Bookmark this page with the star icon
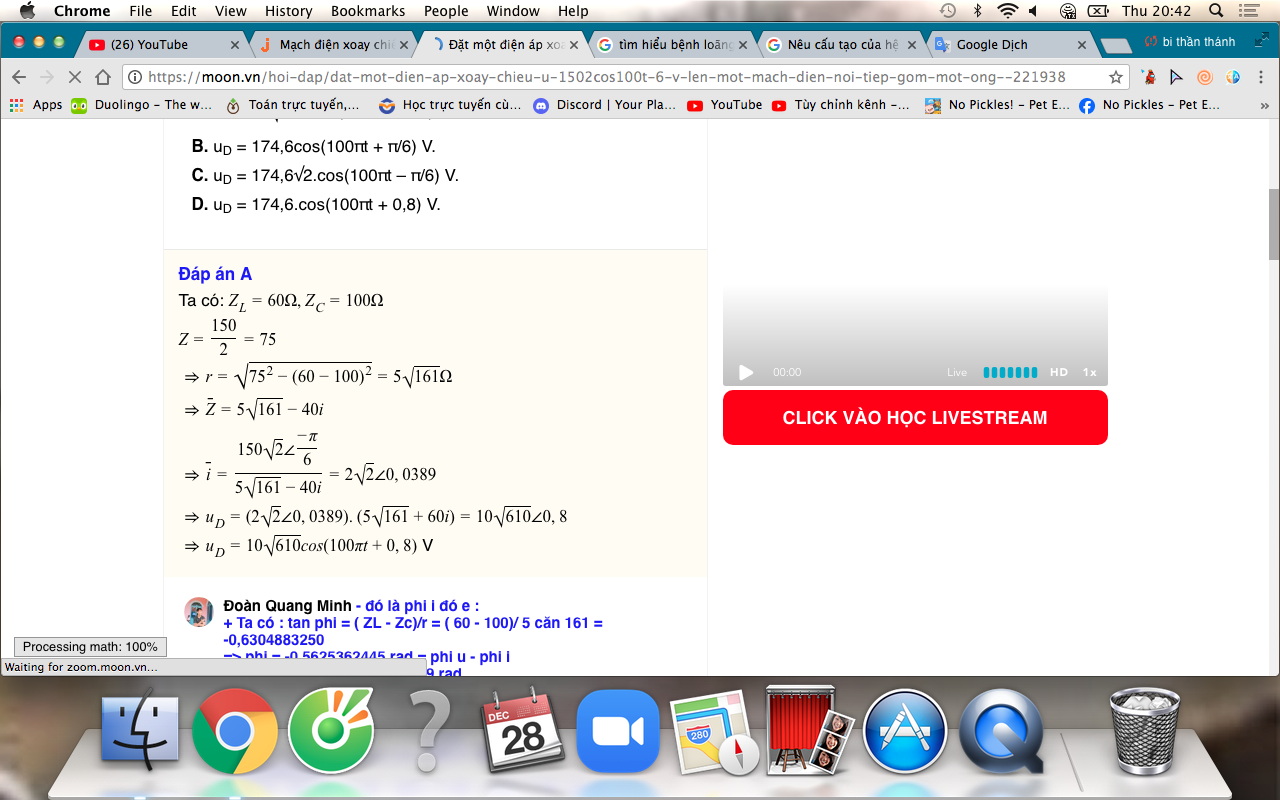 [x=1116, y=77]
